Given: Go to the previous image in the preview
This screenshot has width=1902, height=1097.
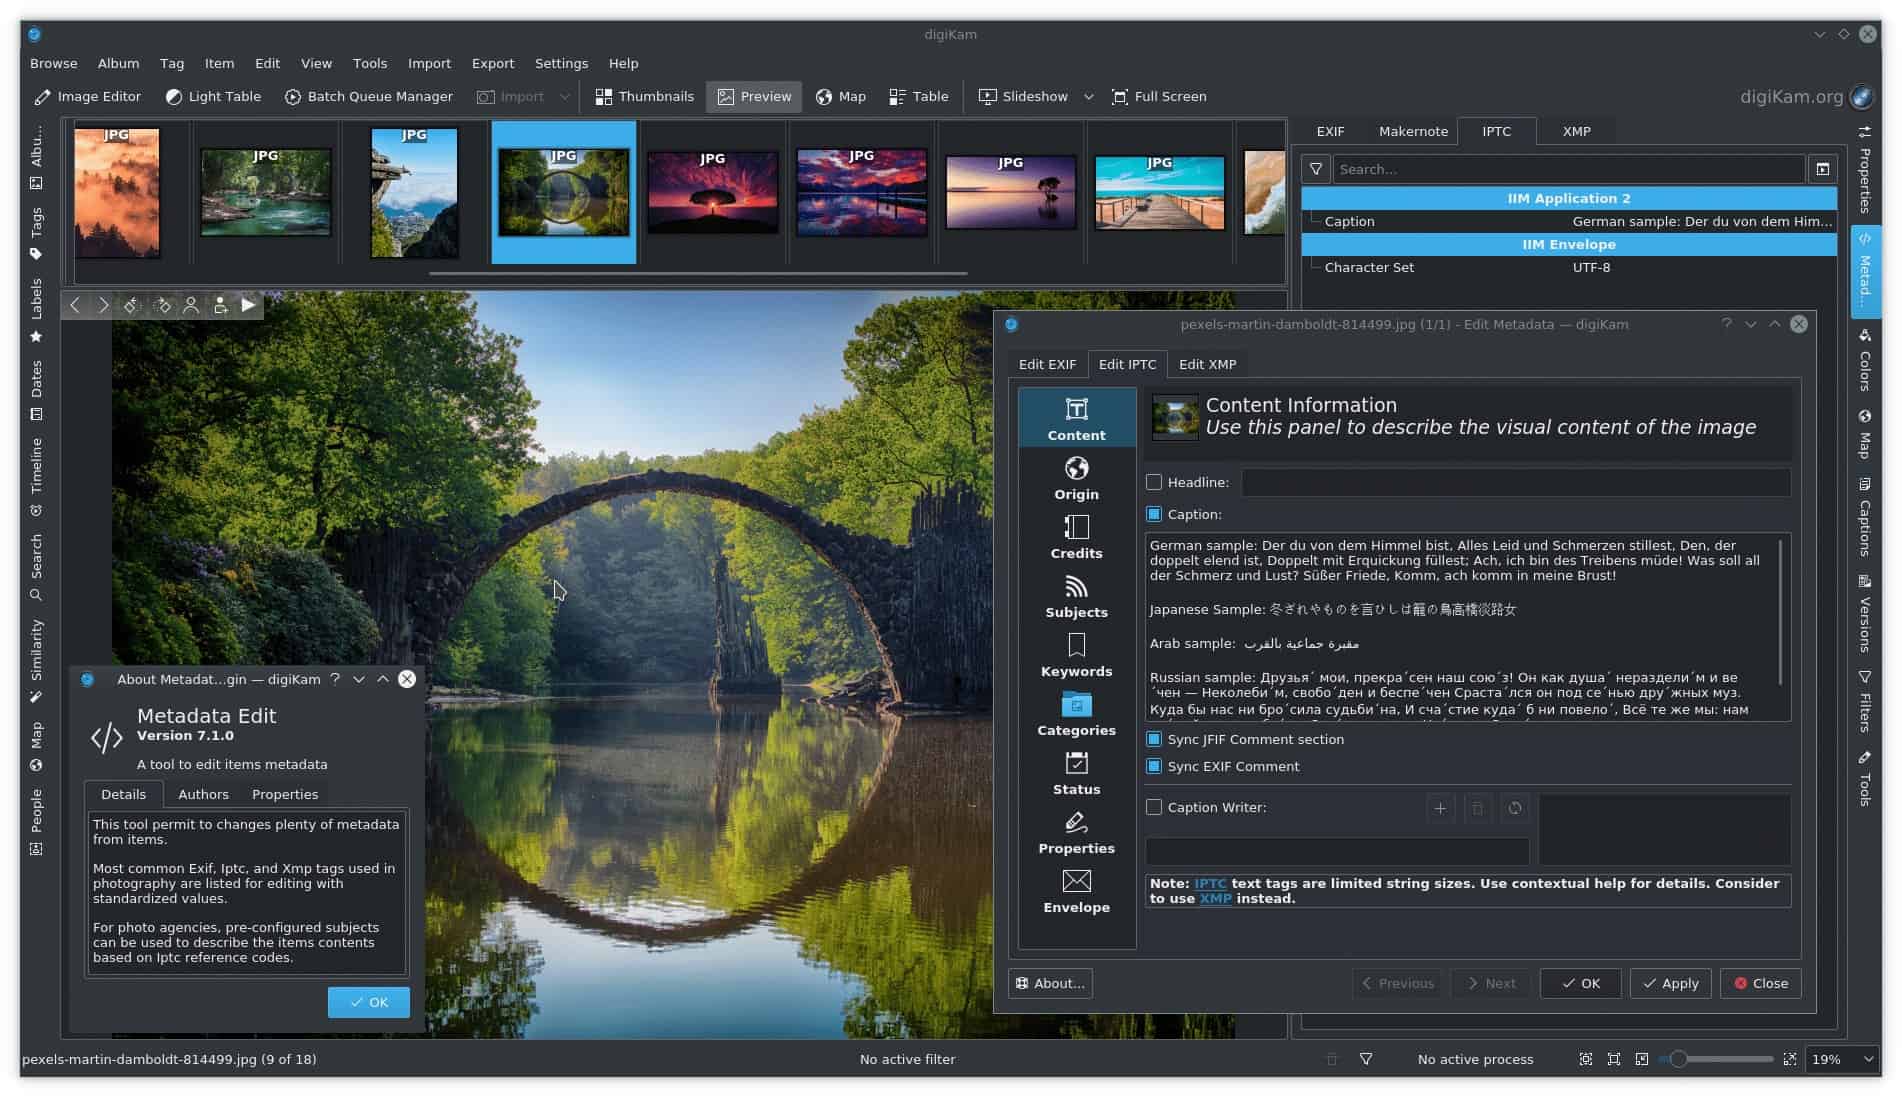Looking at the screenshot, I should [x=75, y=305].
